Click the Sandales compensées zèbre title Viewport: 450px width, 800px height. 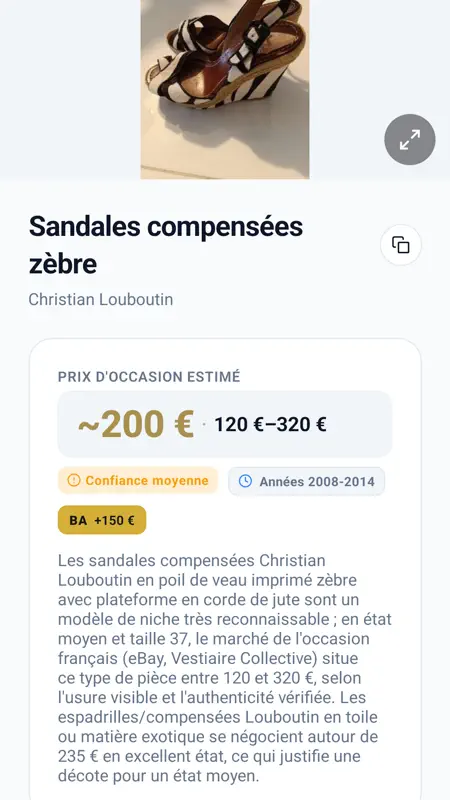(166, 245)
